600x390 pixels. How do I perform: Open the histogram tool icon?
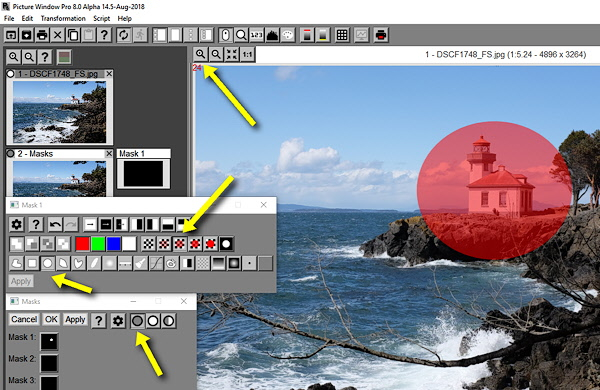[x=272, y=35]
